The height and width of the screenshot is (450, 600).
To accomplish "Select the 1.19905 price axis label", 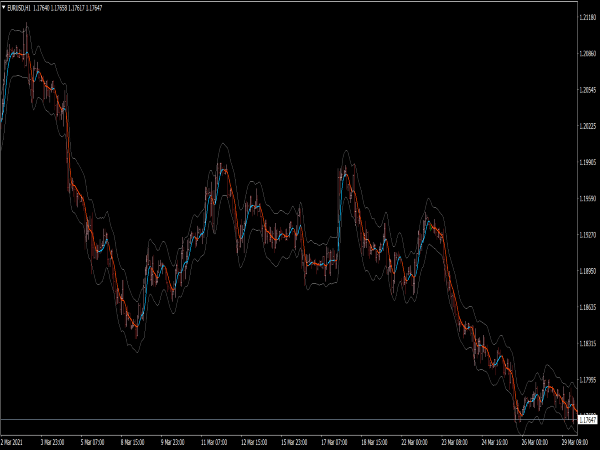I will click(588, 162).
